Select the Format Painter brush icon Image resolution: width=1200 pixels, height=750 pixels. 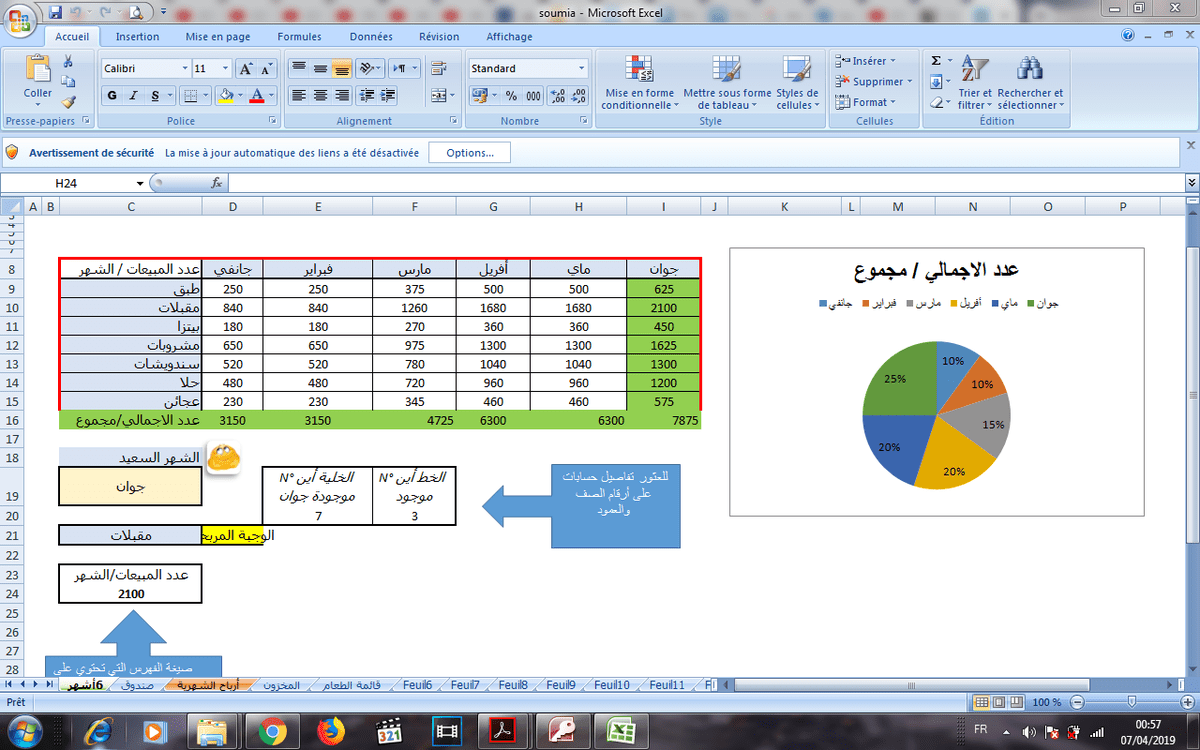point(68,102)
